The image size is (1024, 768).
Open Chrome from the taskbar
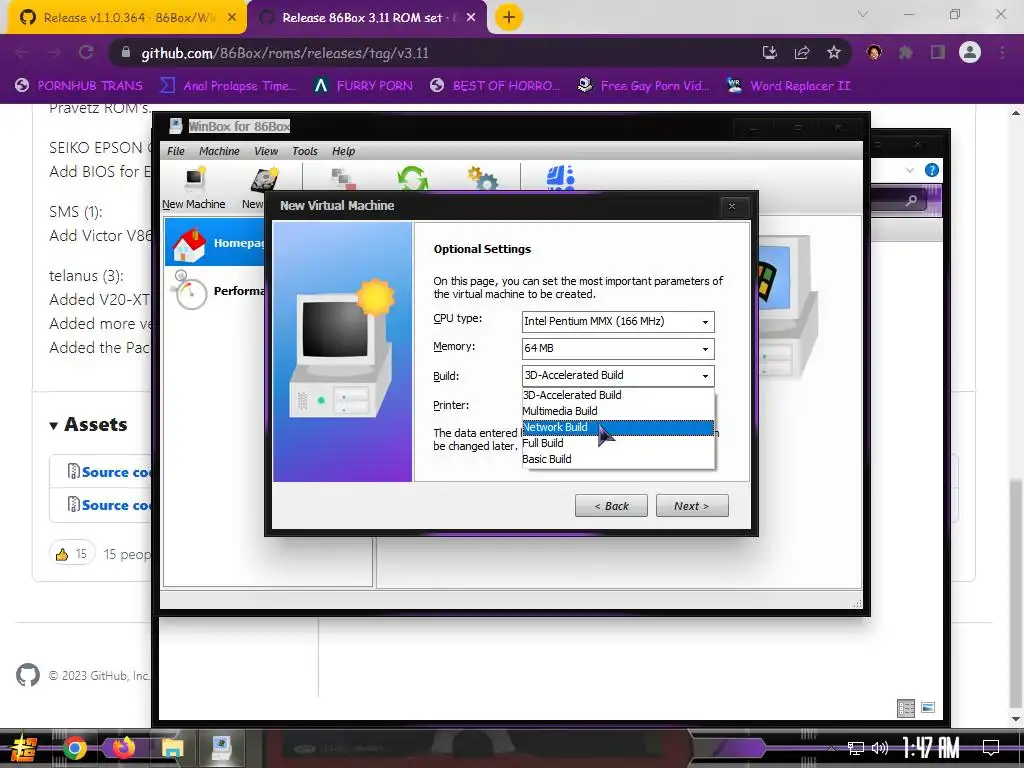[75, 748]
